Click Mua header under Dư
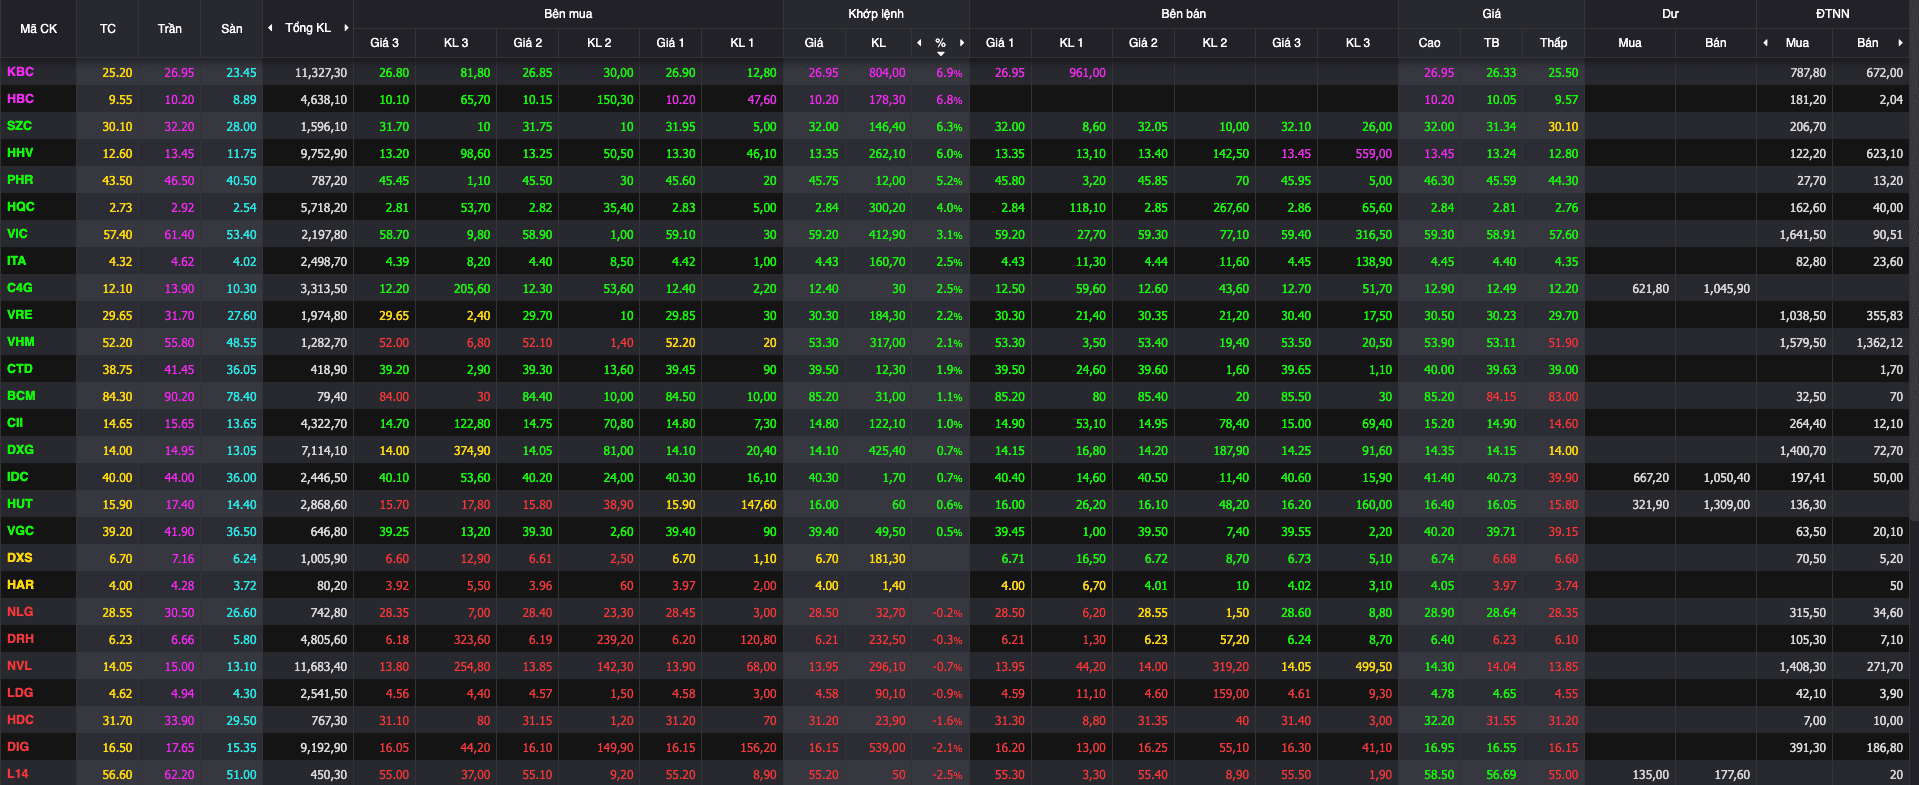 [1630, 43]
